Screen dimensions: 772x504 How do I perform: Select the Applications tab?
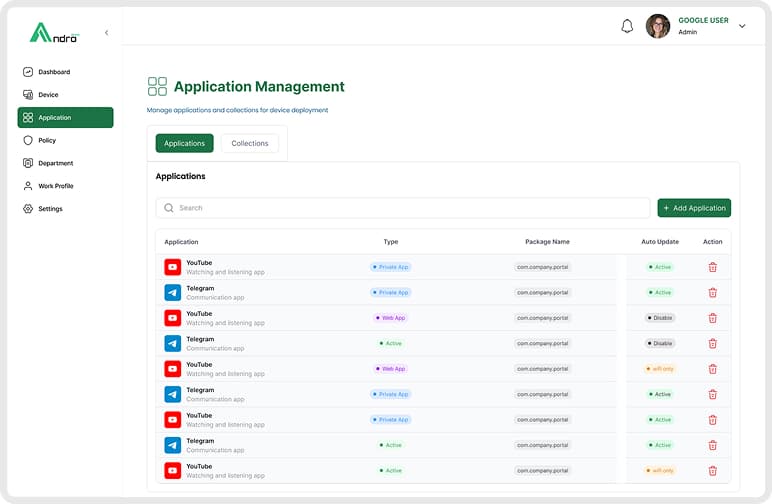coord(184,143)
